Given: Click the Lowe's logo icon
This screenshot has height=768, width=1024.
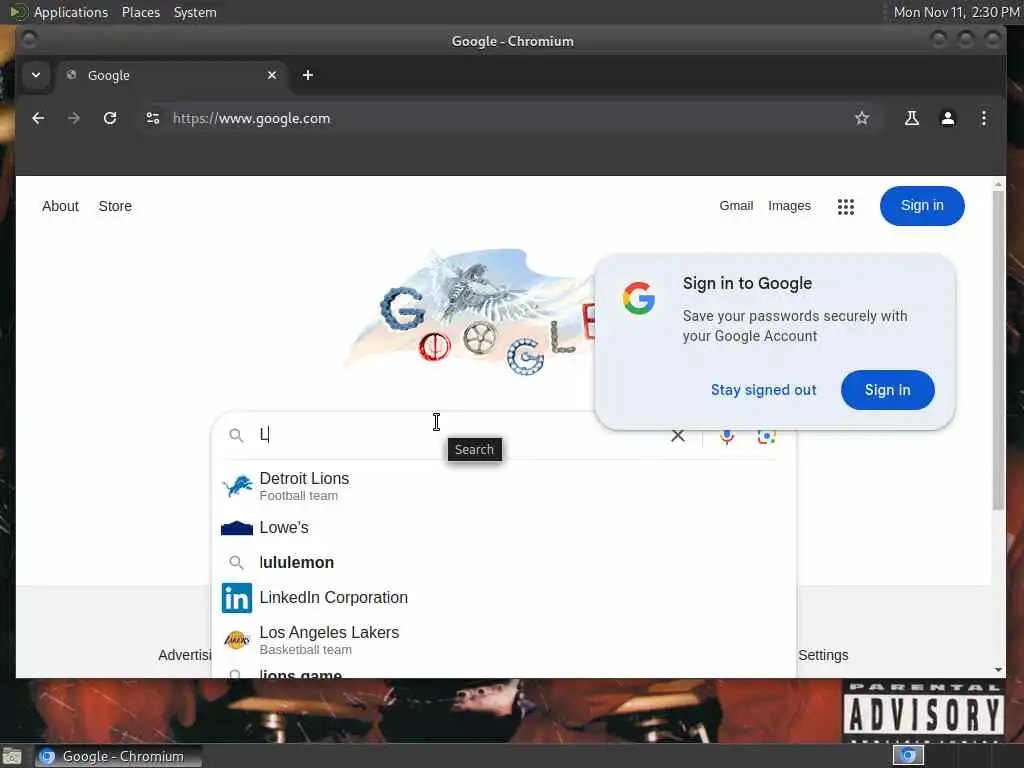Looking at the screenshot, I should [x=237, y=528].
